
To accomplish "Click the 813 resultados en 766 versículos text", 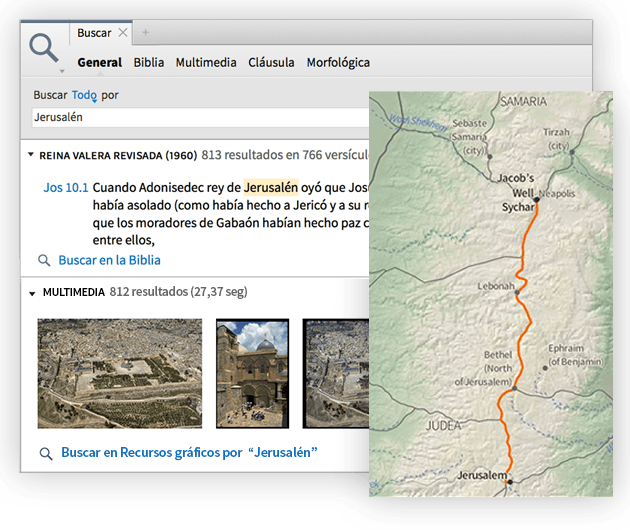I will 285,155.
